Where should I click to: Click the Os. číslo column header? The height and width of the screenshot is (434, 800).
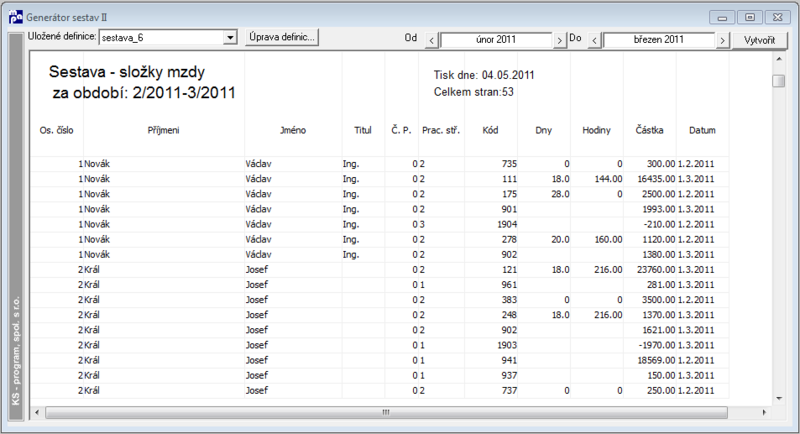click(x=57, y=130)
